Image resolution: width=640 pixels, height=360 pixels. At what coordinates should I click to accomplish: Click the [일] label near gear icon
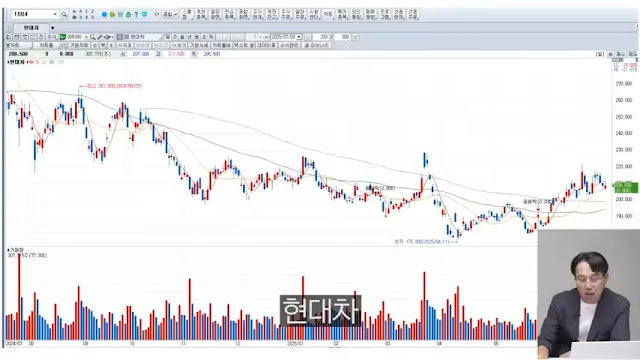point(600,54)
